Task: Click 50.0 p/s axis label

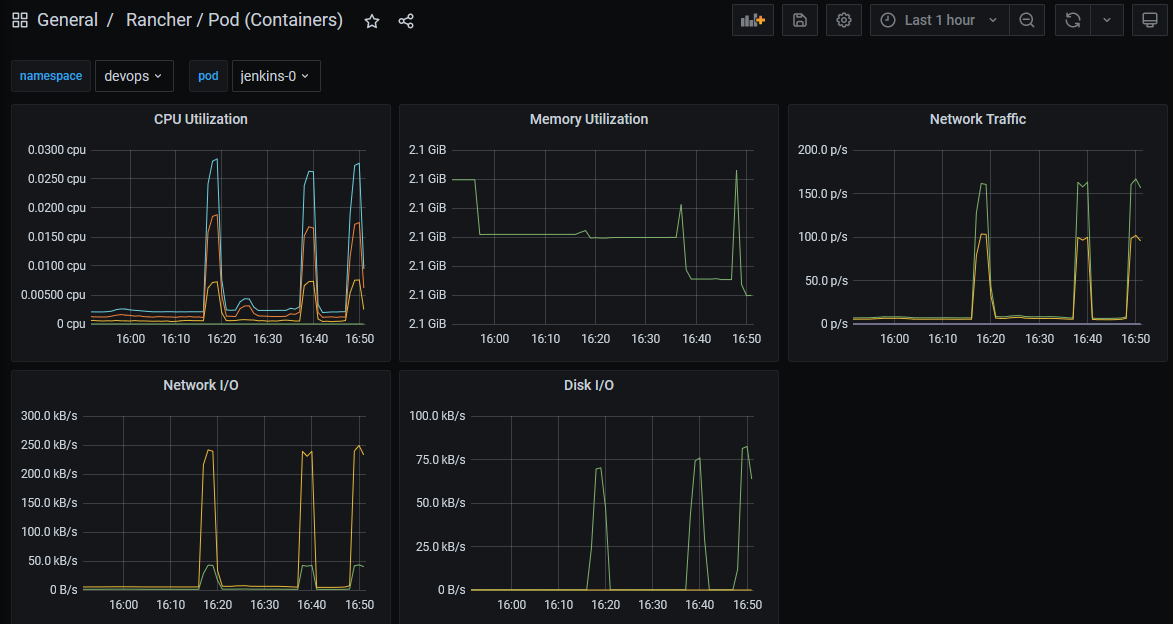Action: pos(826,281)
